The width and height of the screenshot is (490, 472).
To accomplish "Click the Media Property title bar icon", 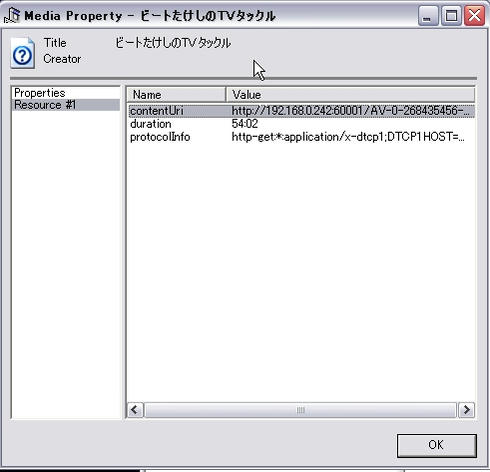I will tap(12, 16).
